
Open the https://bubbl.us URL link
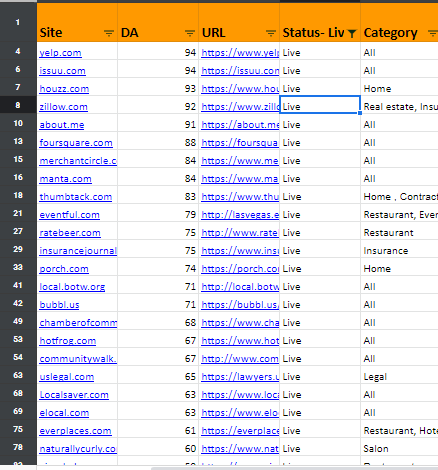240,305
